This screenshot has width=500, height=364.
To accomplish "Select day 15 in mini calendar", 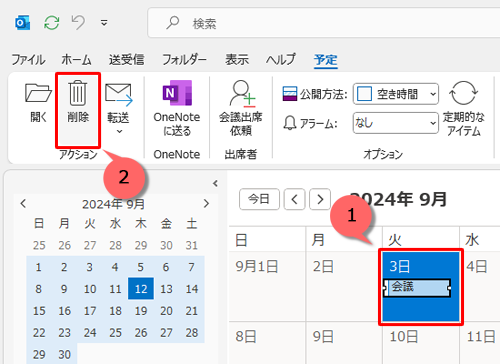I will click(x=39, y=311).
